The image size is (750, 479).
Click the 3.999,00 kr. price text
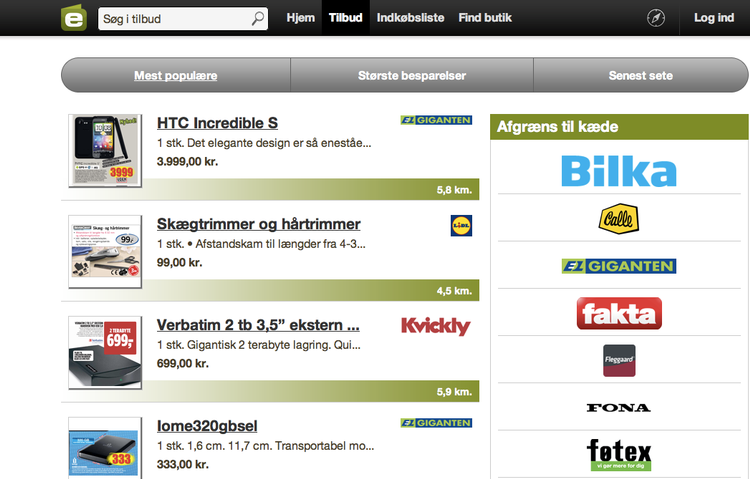click(x=188, y=162)
